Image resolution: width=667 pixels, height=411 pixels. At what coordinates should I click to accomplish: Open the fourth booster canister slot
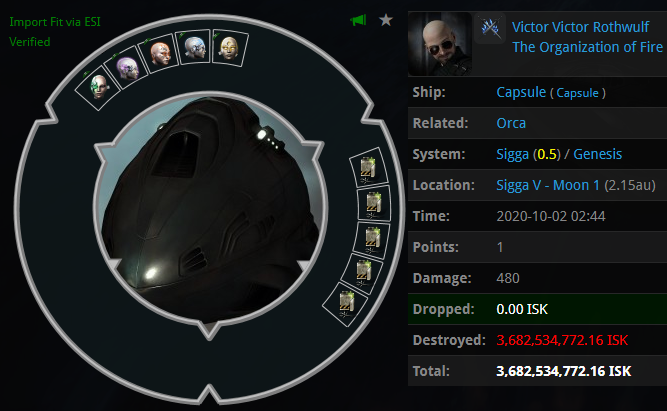[x=363, y=273]
